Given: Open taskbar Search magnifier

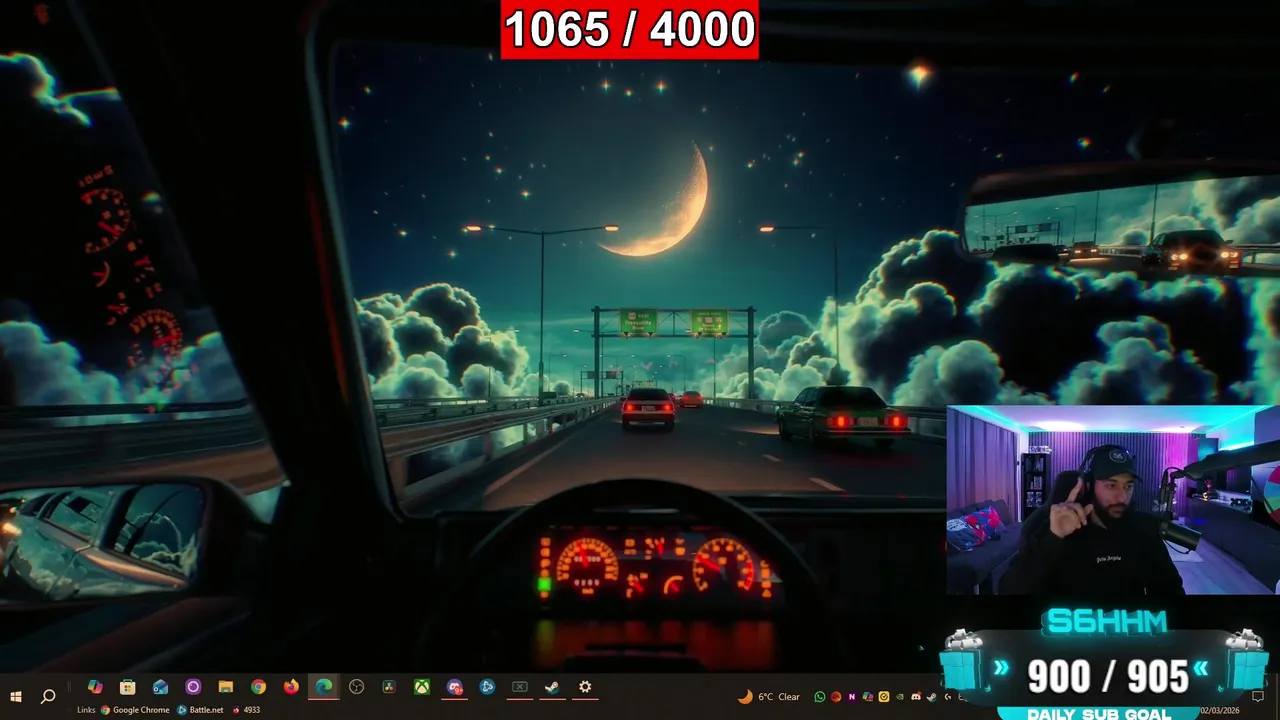Looking at the screenshot, I should (48, 696).
